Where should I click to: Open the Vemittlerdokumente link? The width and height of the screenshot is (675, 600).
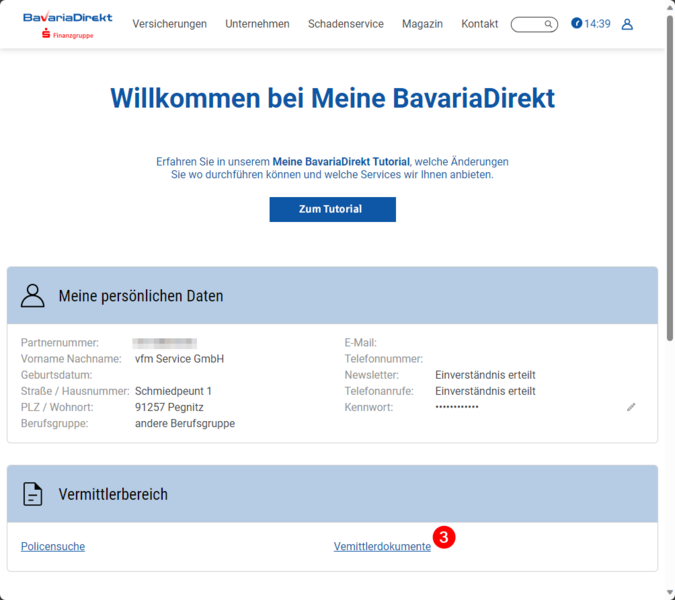382,547
